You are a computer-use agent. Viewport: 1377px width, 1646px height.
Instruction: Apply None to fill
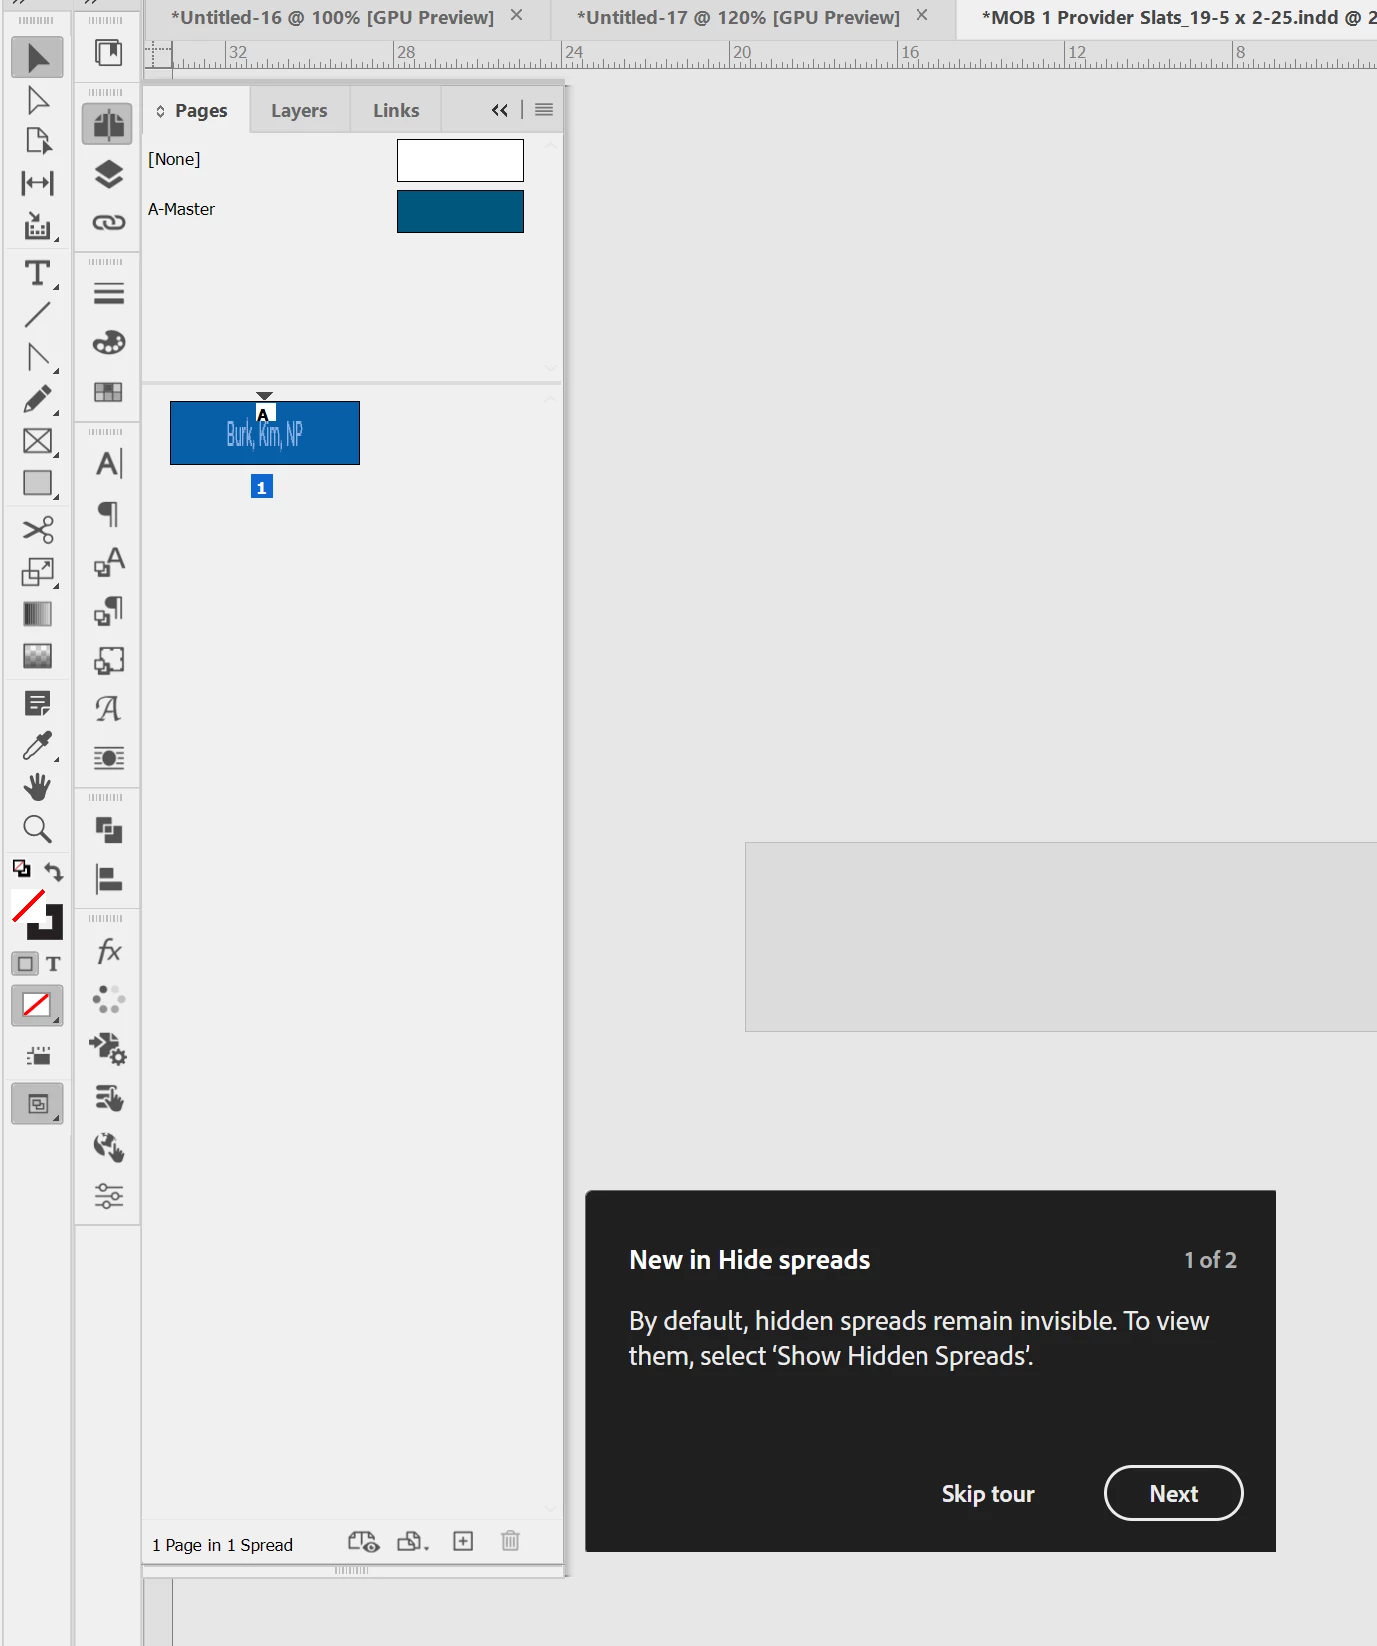[x=37, y=1005]
